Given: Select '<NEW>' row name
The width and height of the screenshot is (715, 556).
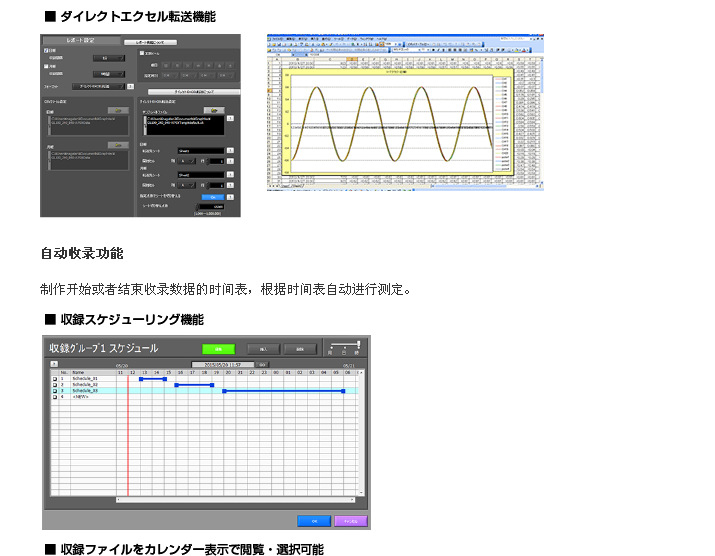Looking at the screenshot, I should point(80,397).
